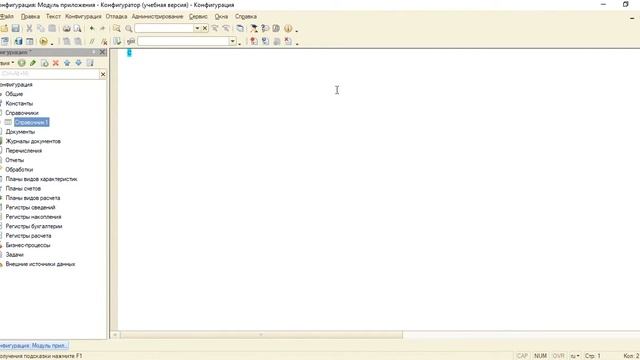This screenshot has height=360, width=640.
Task: Click the Copy-object icon in the tree toolbar
Action: [44, 63]
